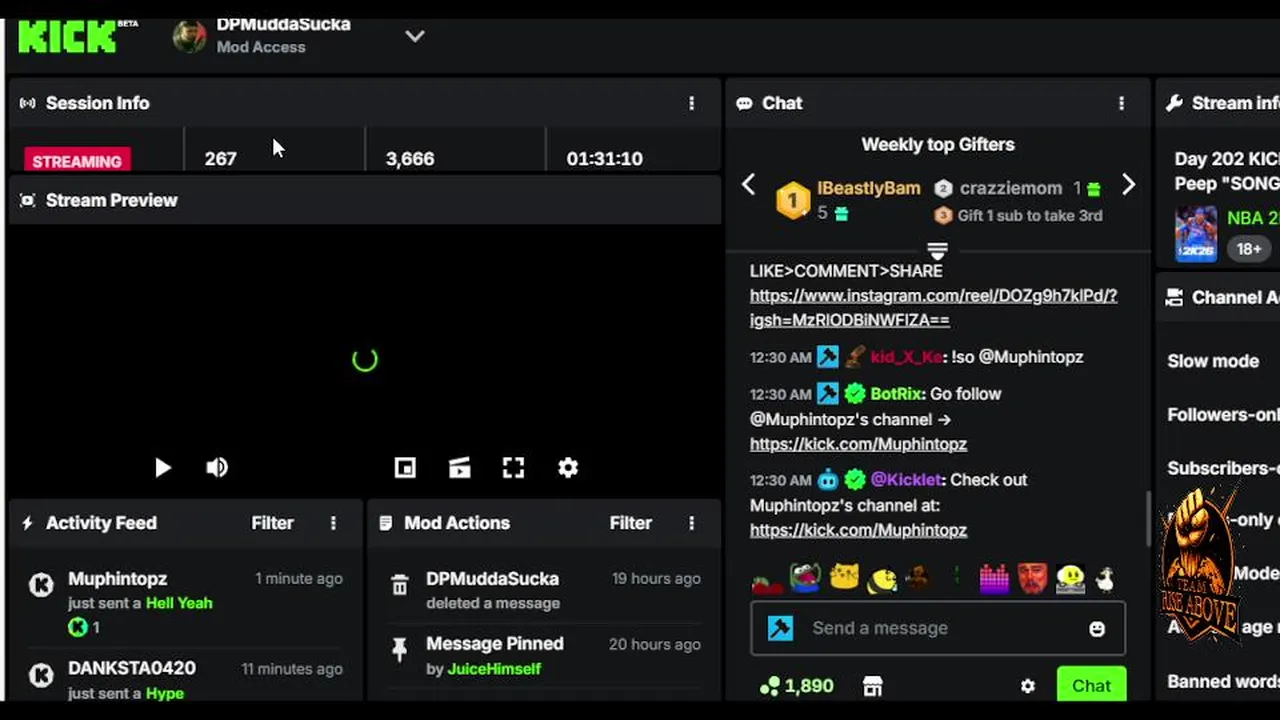1280x720 pixels.
Task: Click the NBA 2K26 game thumbnail
Action: pyautogui.click(x=1196, y=233)
